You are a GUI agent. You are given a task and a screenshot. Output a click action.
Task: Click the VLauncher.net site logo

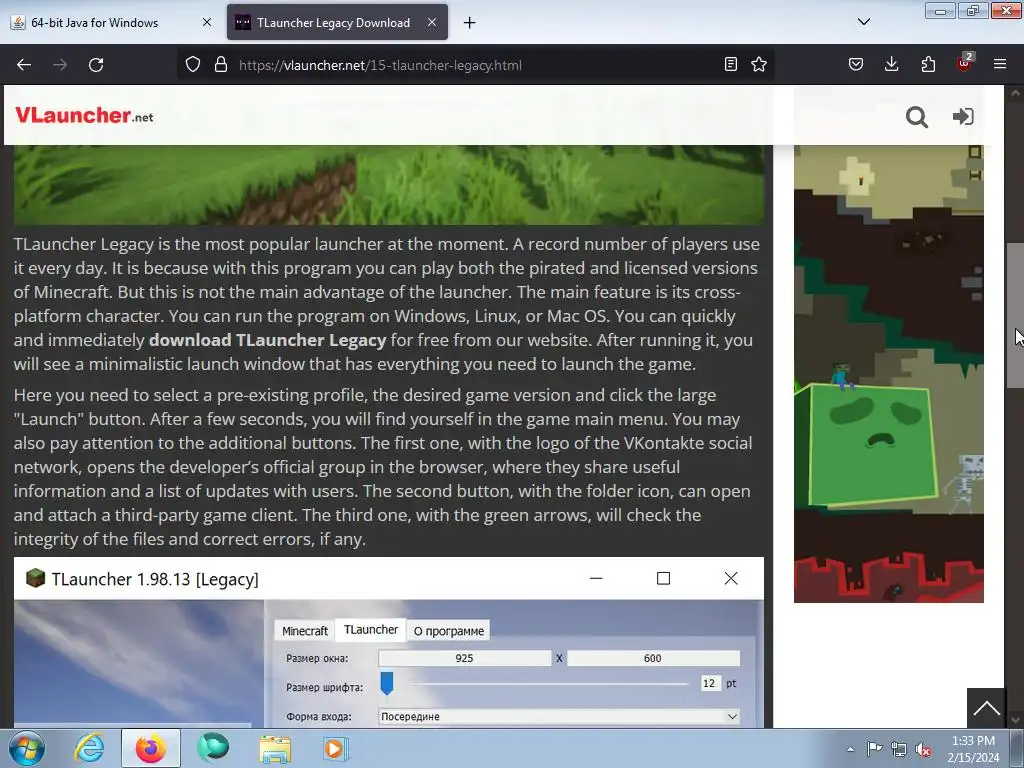[84, 116]
